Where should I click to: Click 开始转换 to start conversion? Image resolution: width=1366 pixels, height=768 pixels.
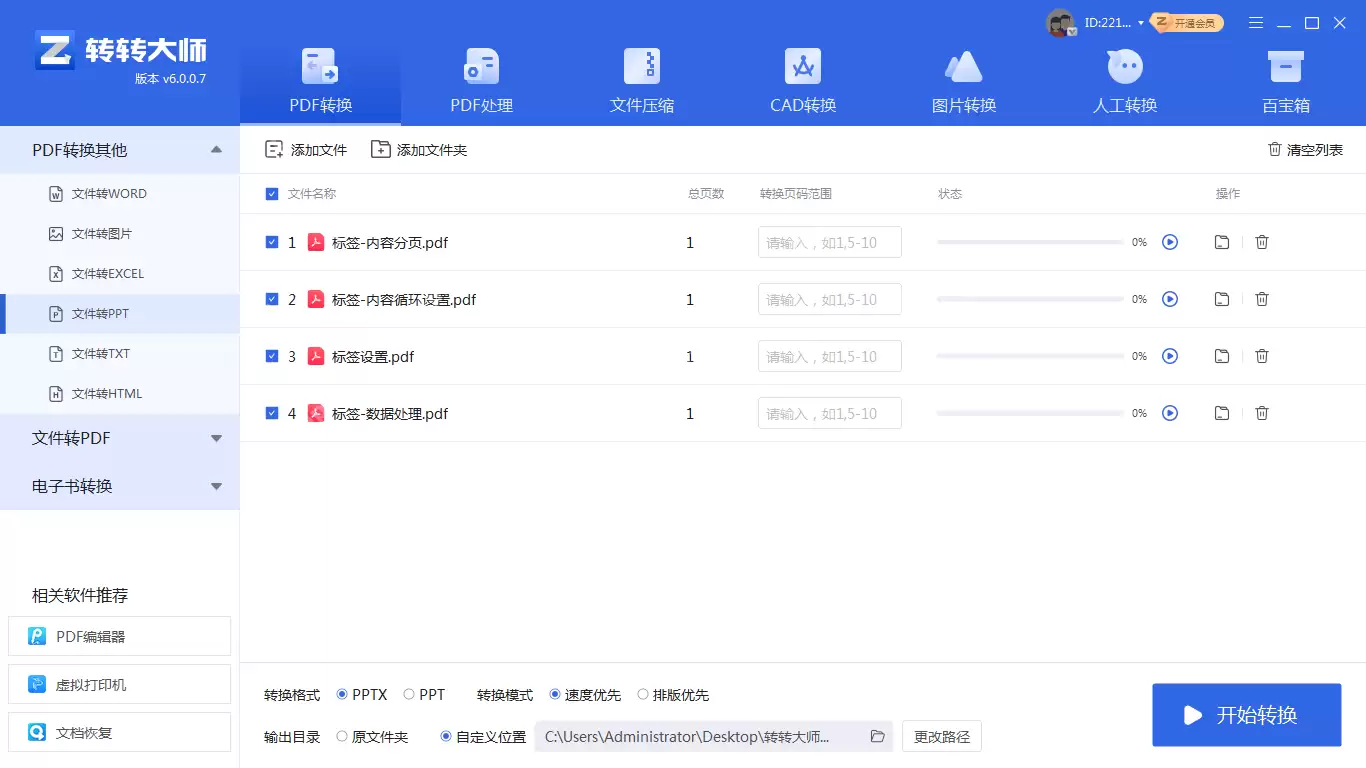[1246, 715]
